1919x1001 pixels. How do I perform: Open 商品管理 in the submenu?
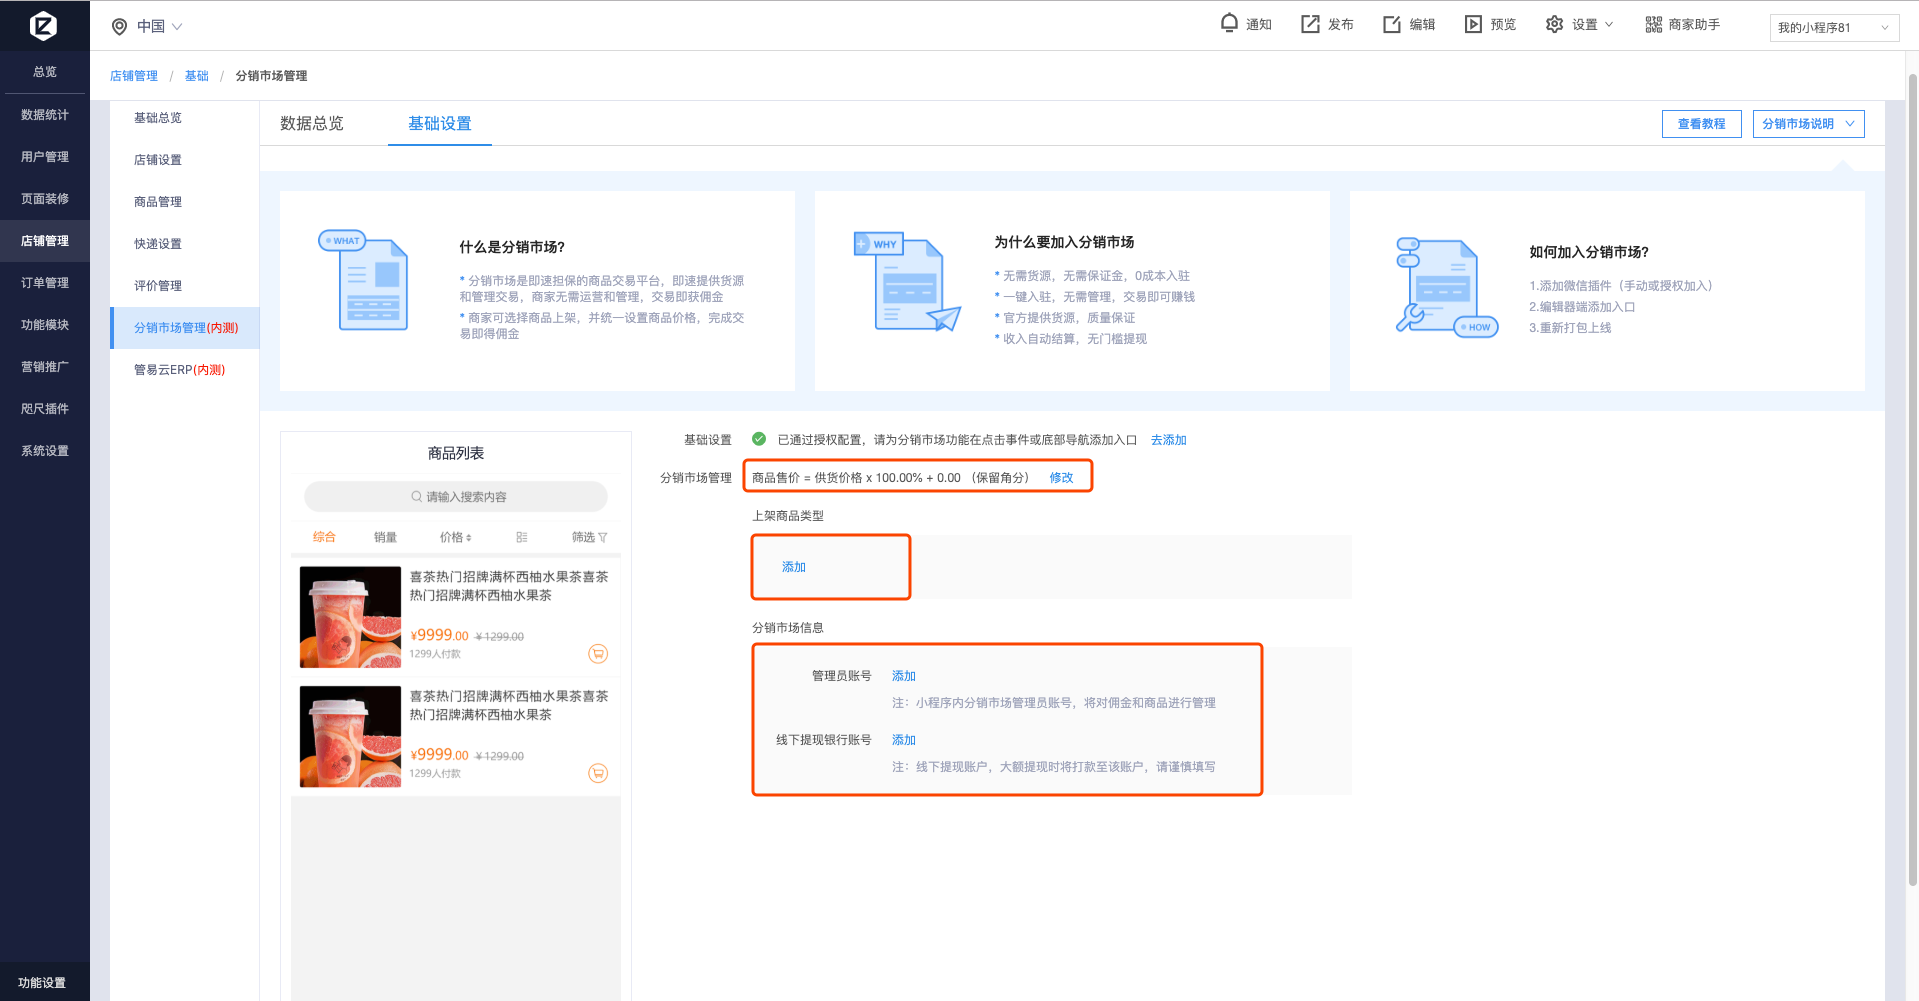pos(158,202)
